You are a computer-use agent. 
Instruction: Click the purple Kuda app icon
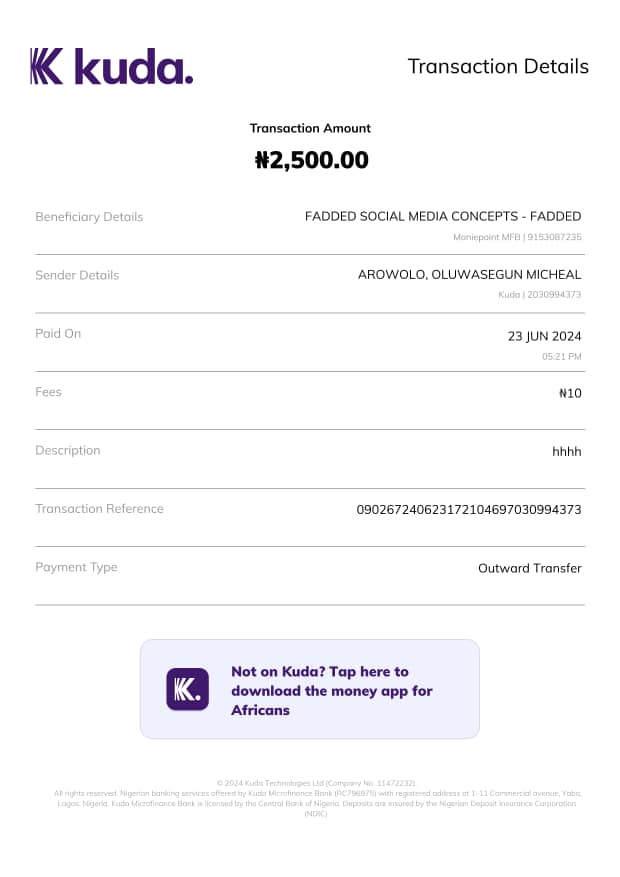[187, 689]
